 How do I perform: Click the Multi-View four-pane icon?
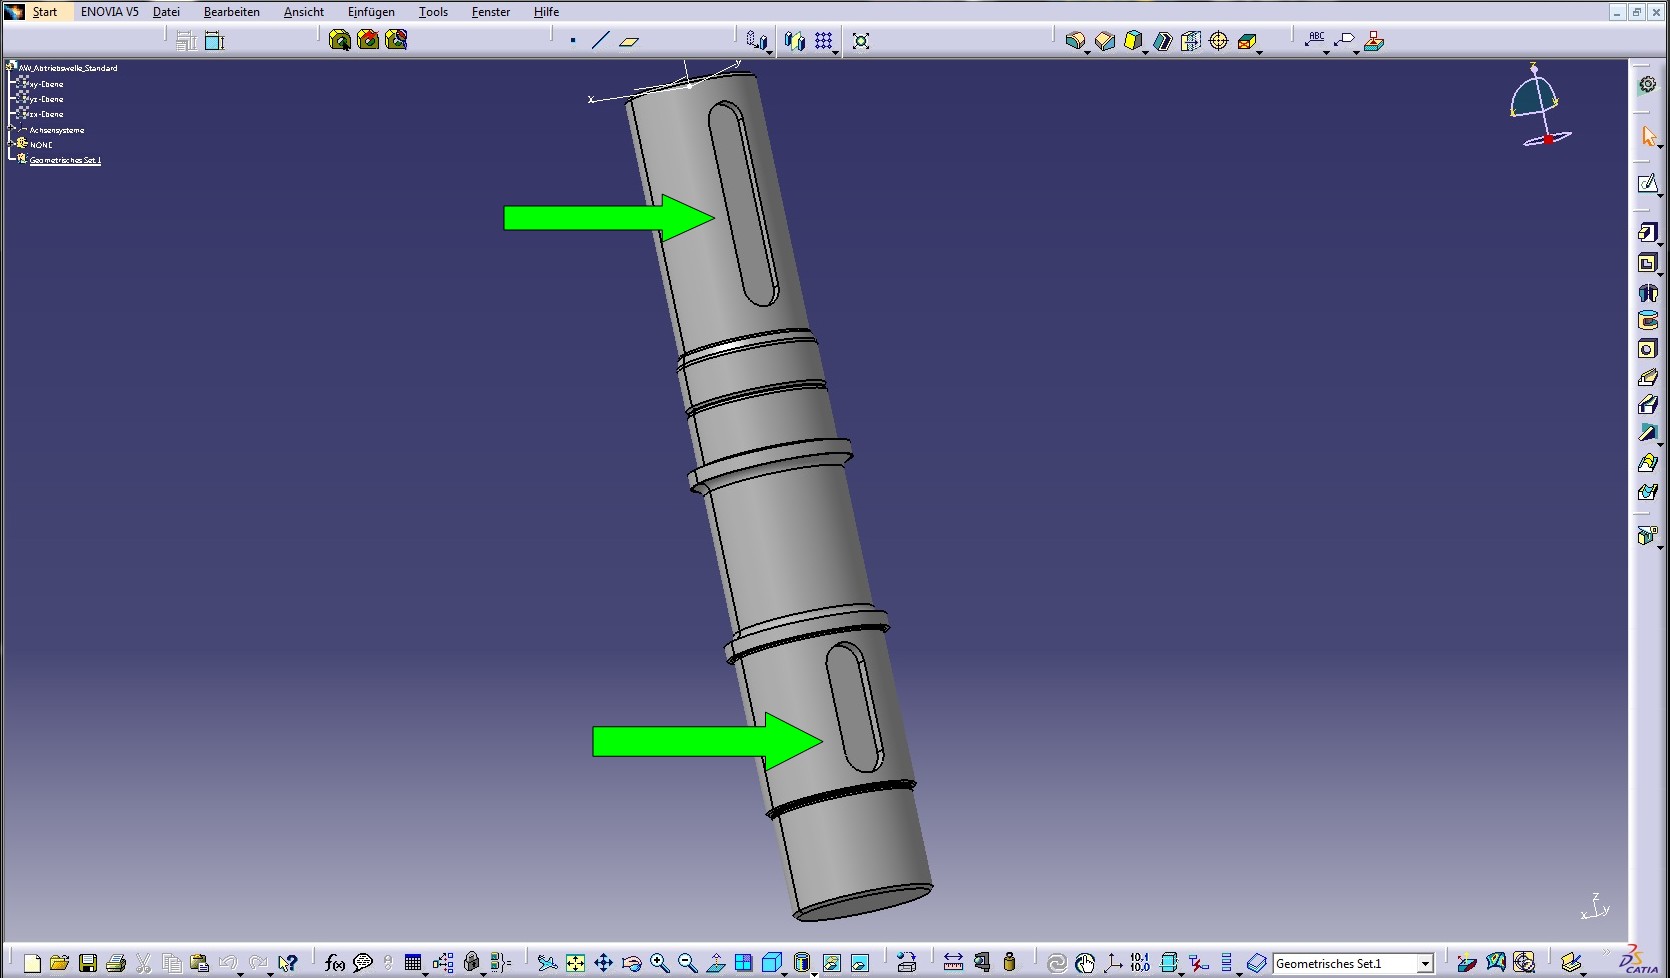[x=743, y=963]
